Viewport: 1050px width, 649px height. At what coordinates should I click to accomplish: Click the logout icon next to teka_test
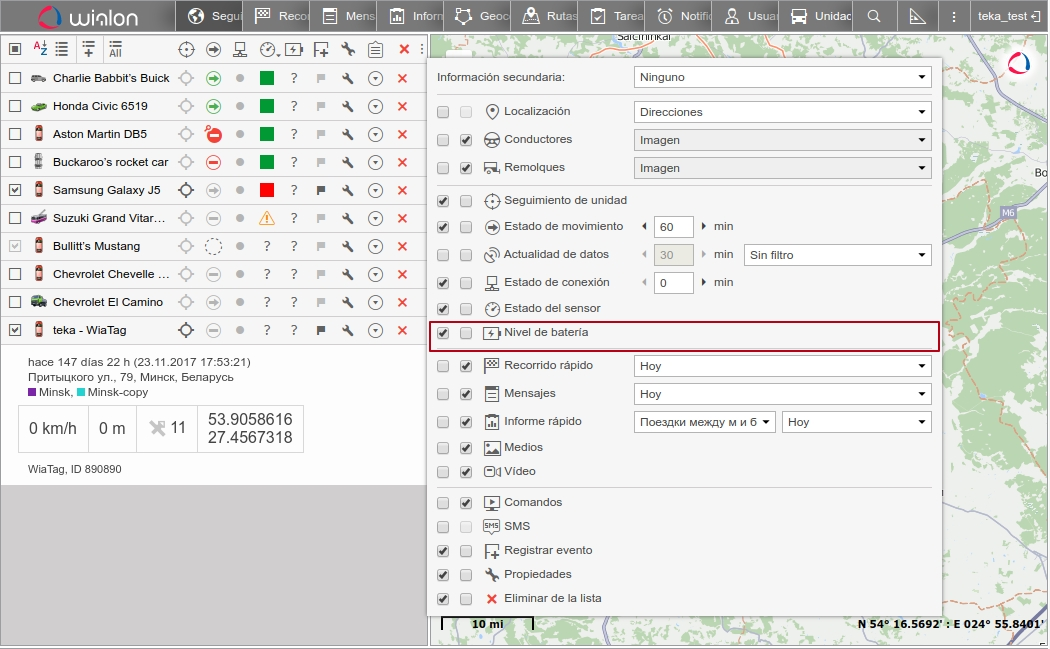[x=1035, y=16]
